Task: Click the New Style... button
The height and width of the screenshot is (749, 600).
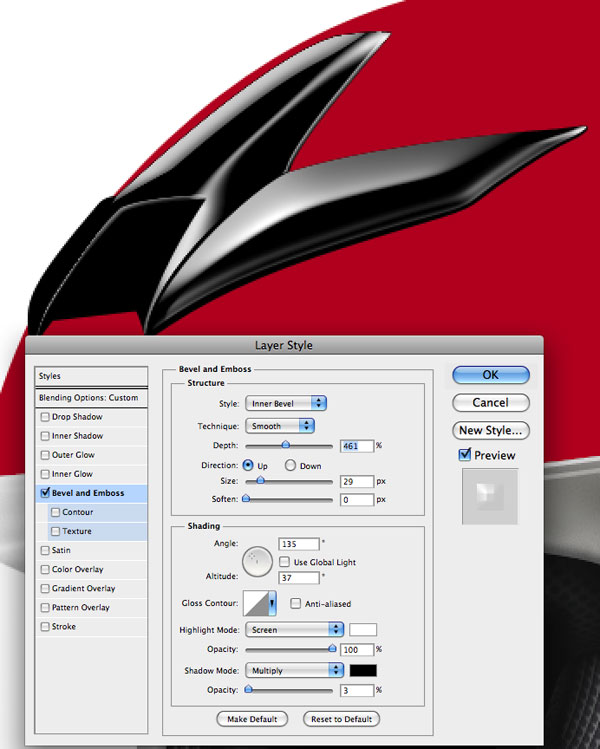Action: (x=491, y=430)
